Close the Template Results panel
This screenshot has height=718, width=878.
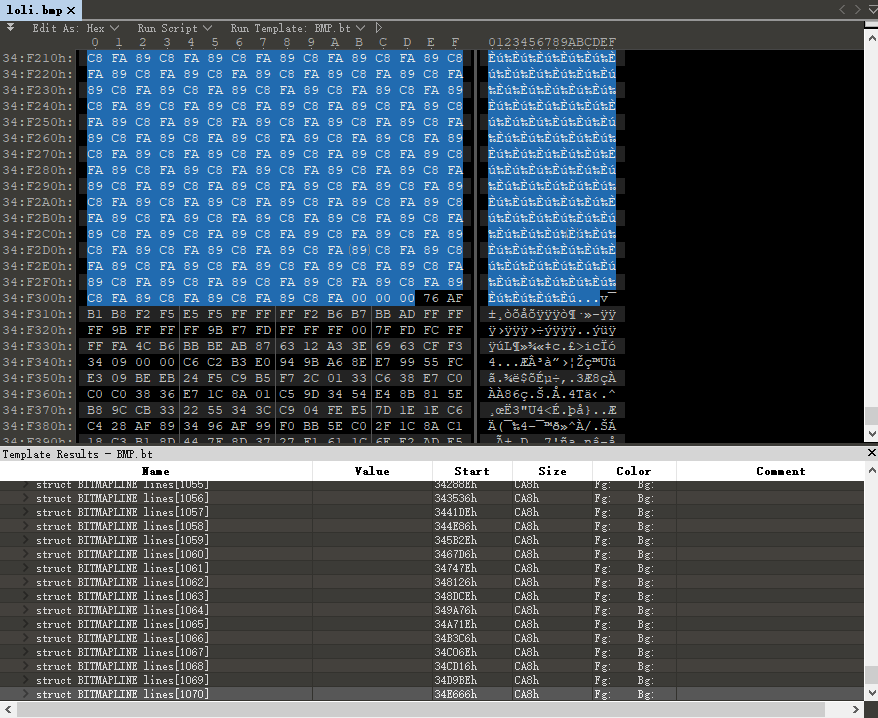pyautogui.click(x=869, y=453)
